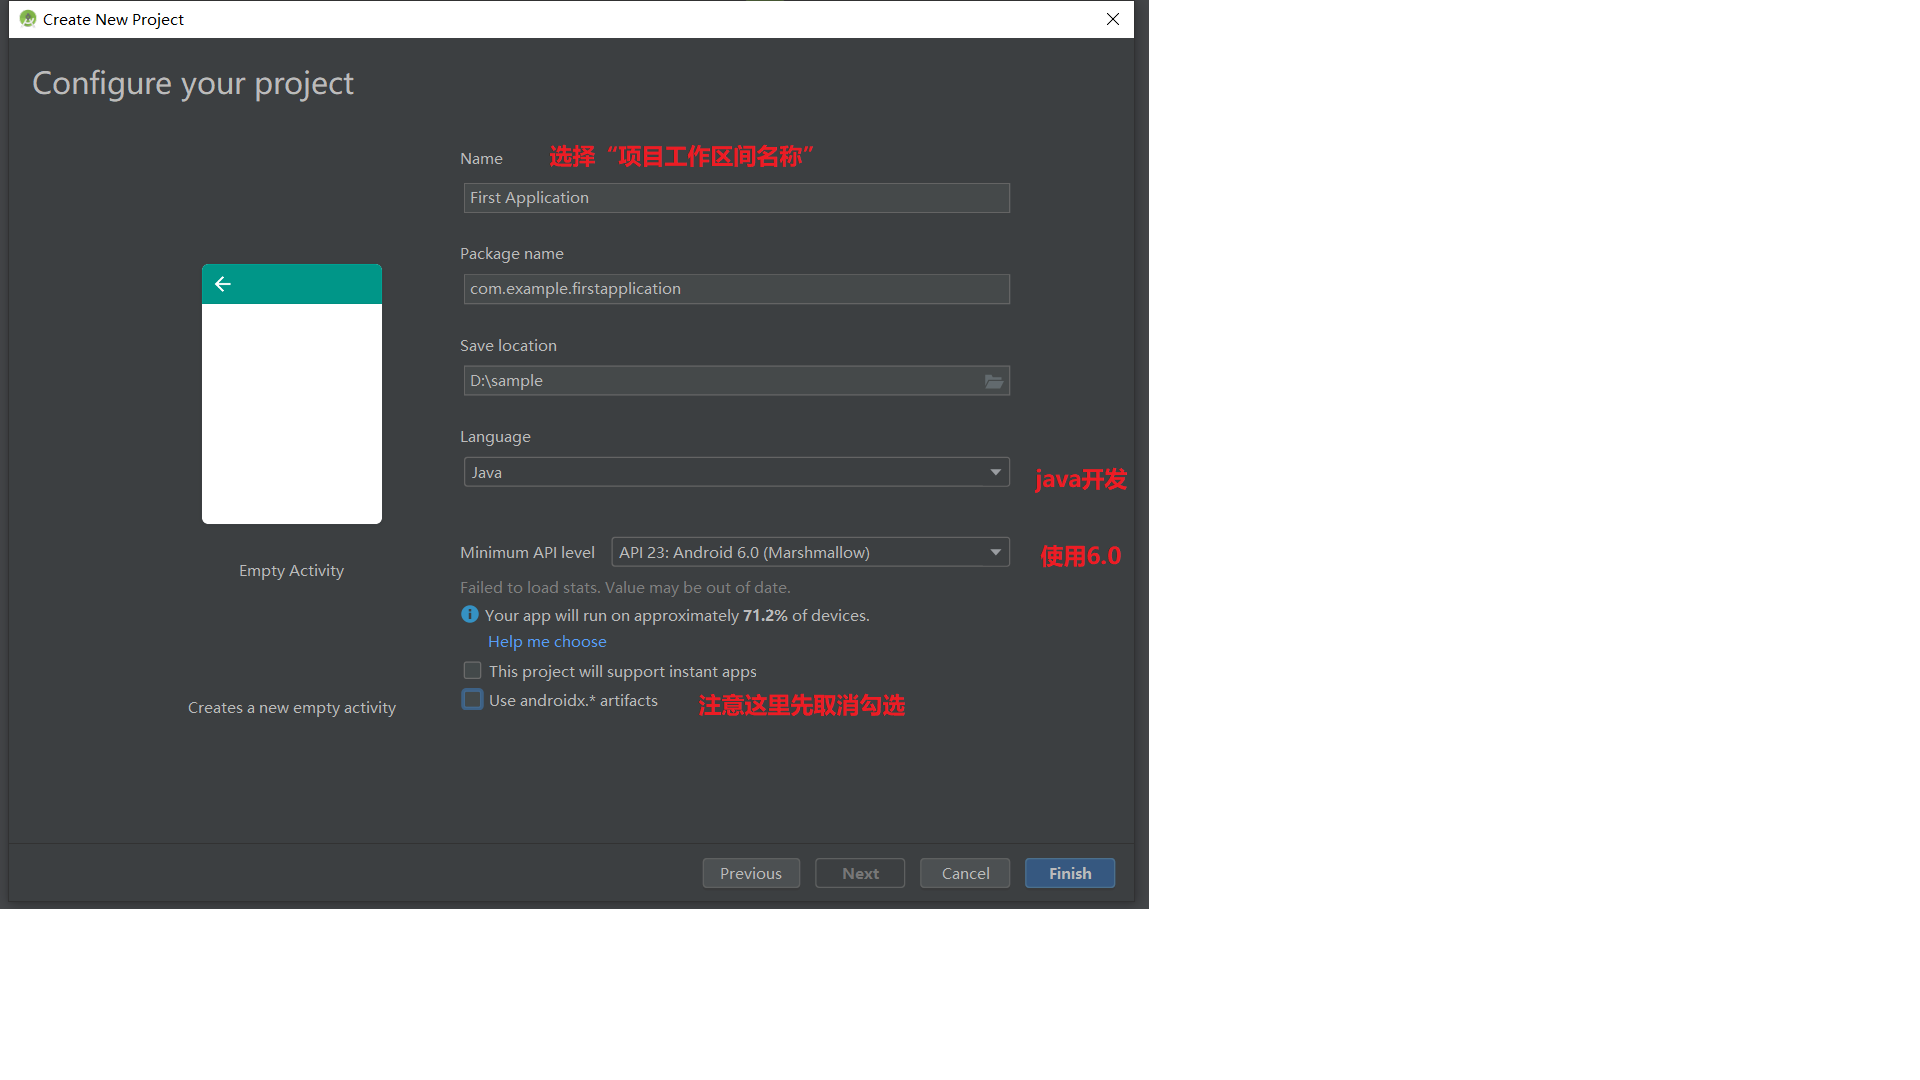
Task: Click the Empty Activity preview thumbnail
Action: point(291,412)
